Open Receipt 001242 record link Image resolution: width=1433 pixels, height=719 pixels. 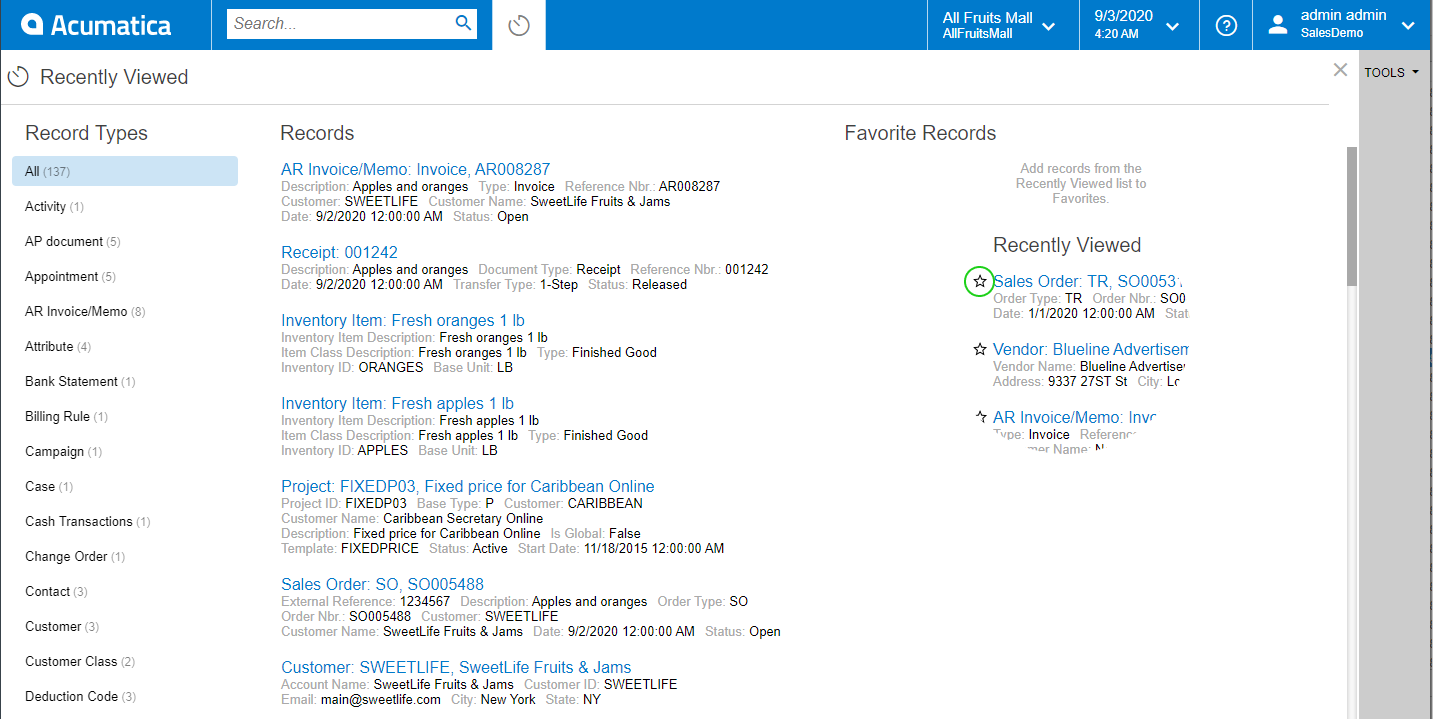(339, 253)
